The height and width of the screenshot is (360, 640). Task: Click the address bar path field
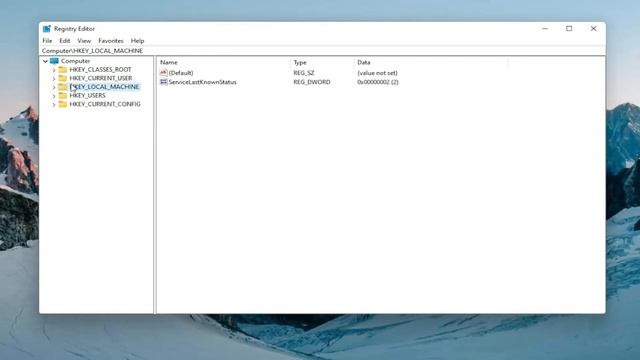[322, 51]
